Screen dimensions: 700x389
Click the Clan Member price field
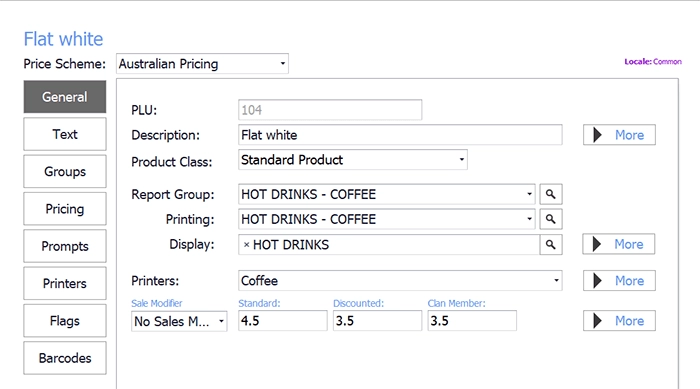(472, 321)
